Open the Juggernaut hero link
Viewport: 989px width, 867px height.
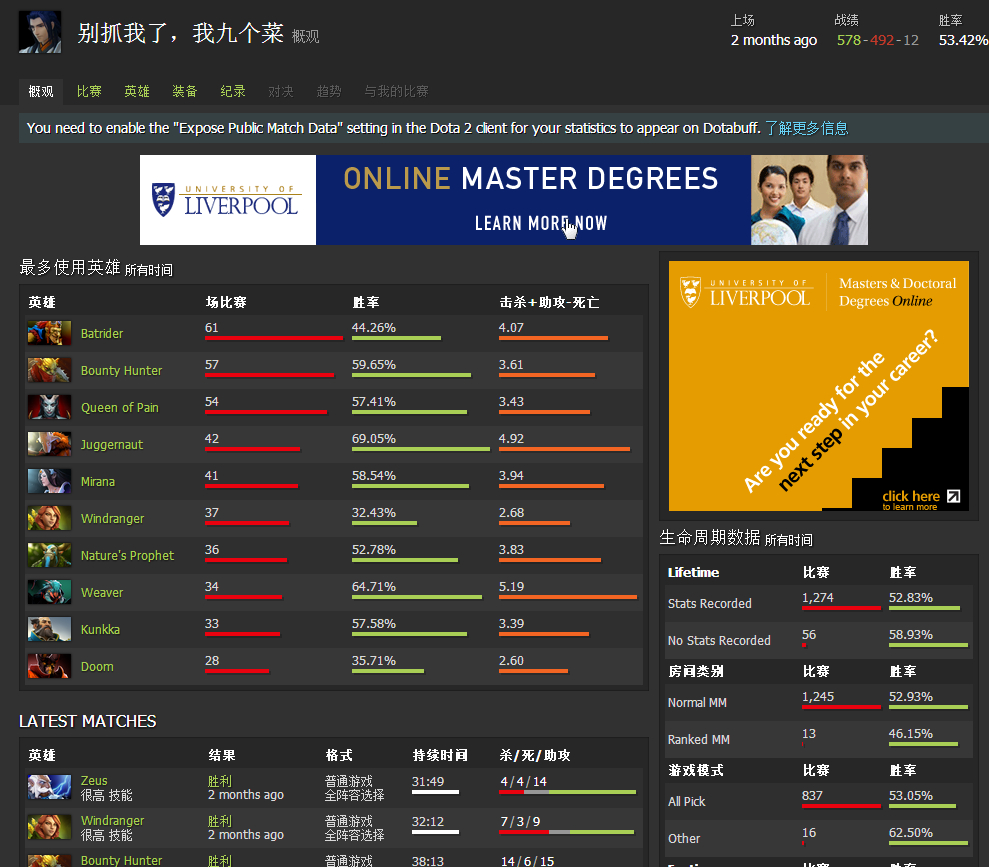point(112,445)
